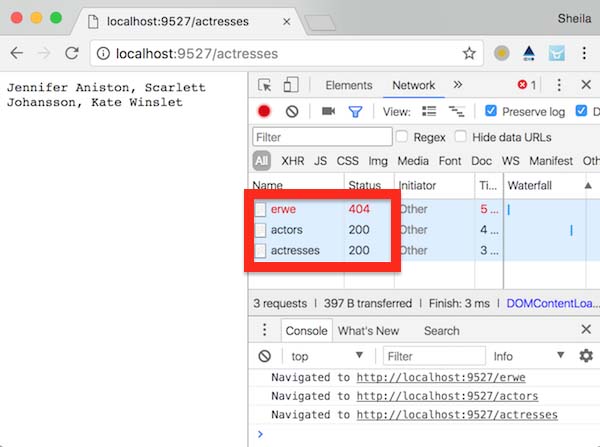The width and height of the screenshot is (600, 447).
Task: Click the forward navigation arrow
Action: tap(44, 53)
